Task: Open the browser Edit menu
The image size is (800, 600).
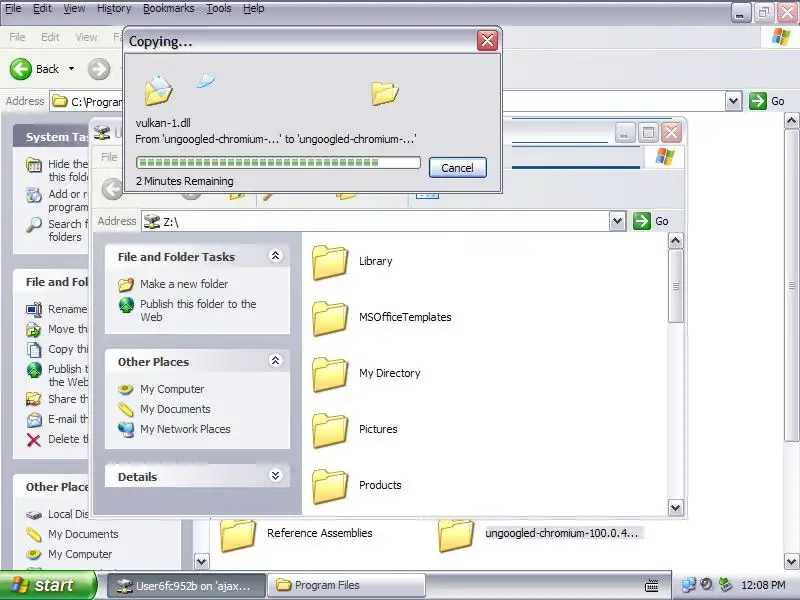Action: coord(42,8)
